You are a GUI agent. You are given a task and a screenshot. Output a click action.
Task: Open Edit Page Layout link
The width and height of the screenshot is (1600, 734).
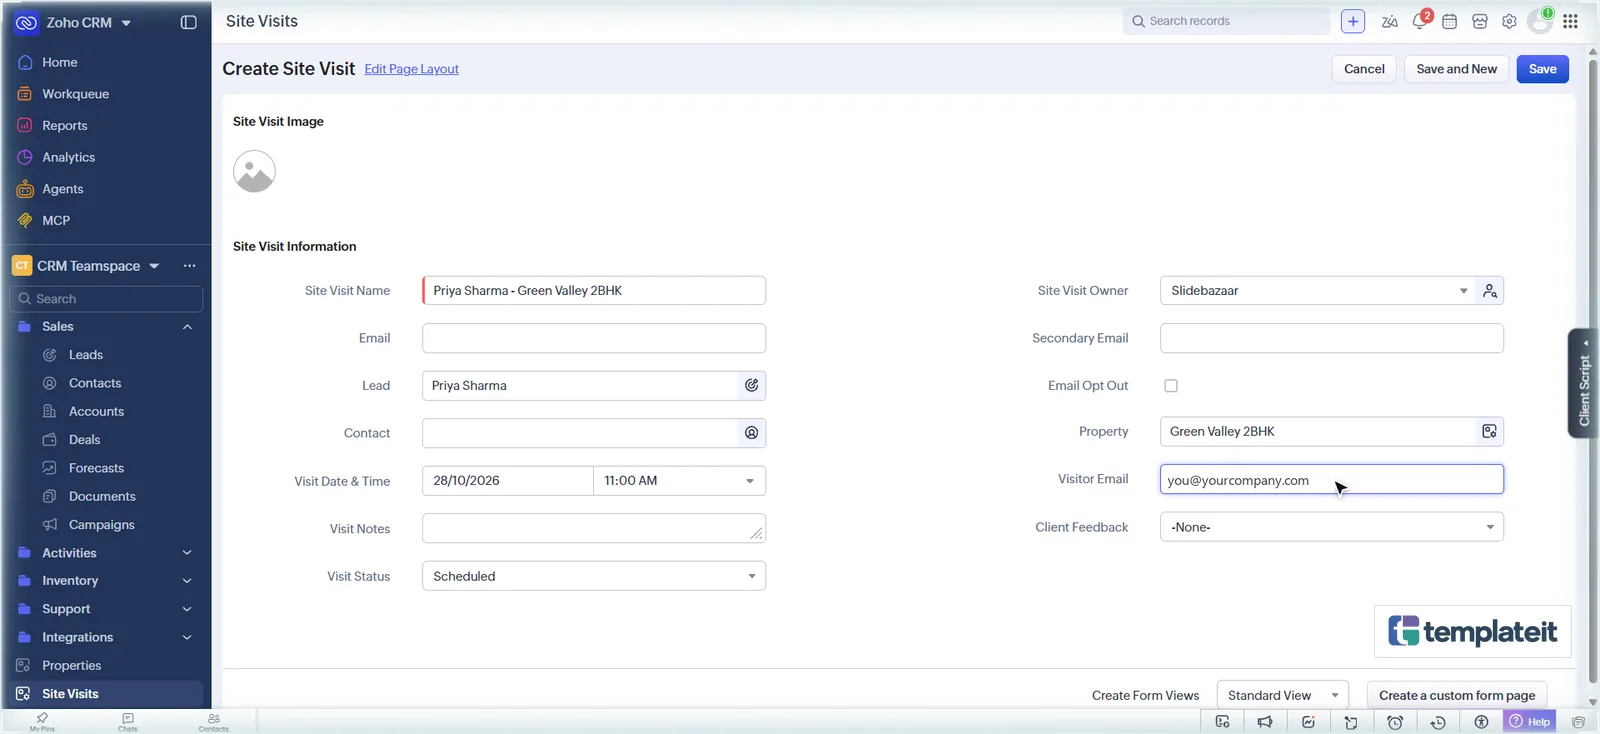click(411, 69)
